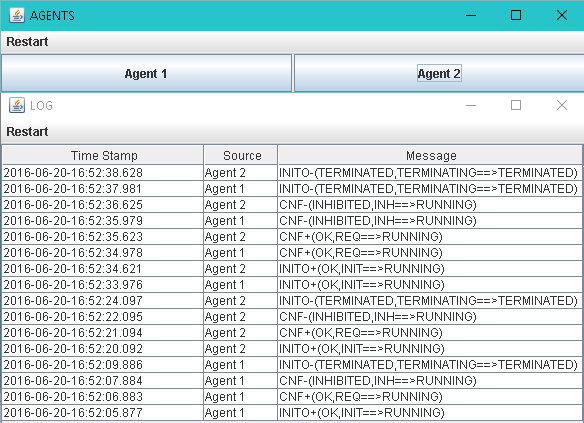Minimize the AGENTS window
Screen dimensions: 584x423
click(471, 15)
